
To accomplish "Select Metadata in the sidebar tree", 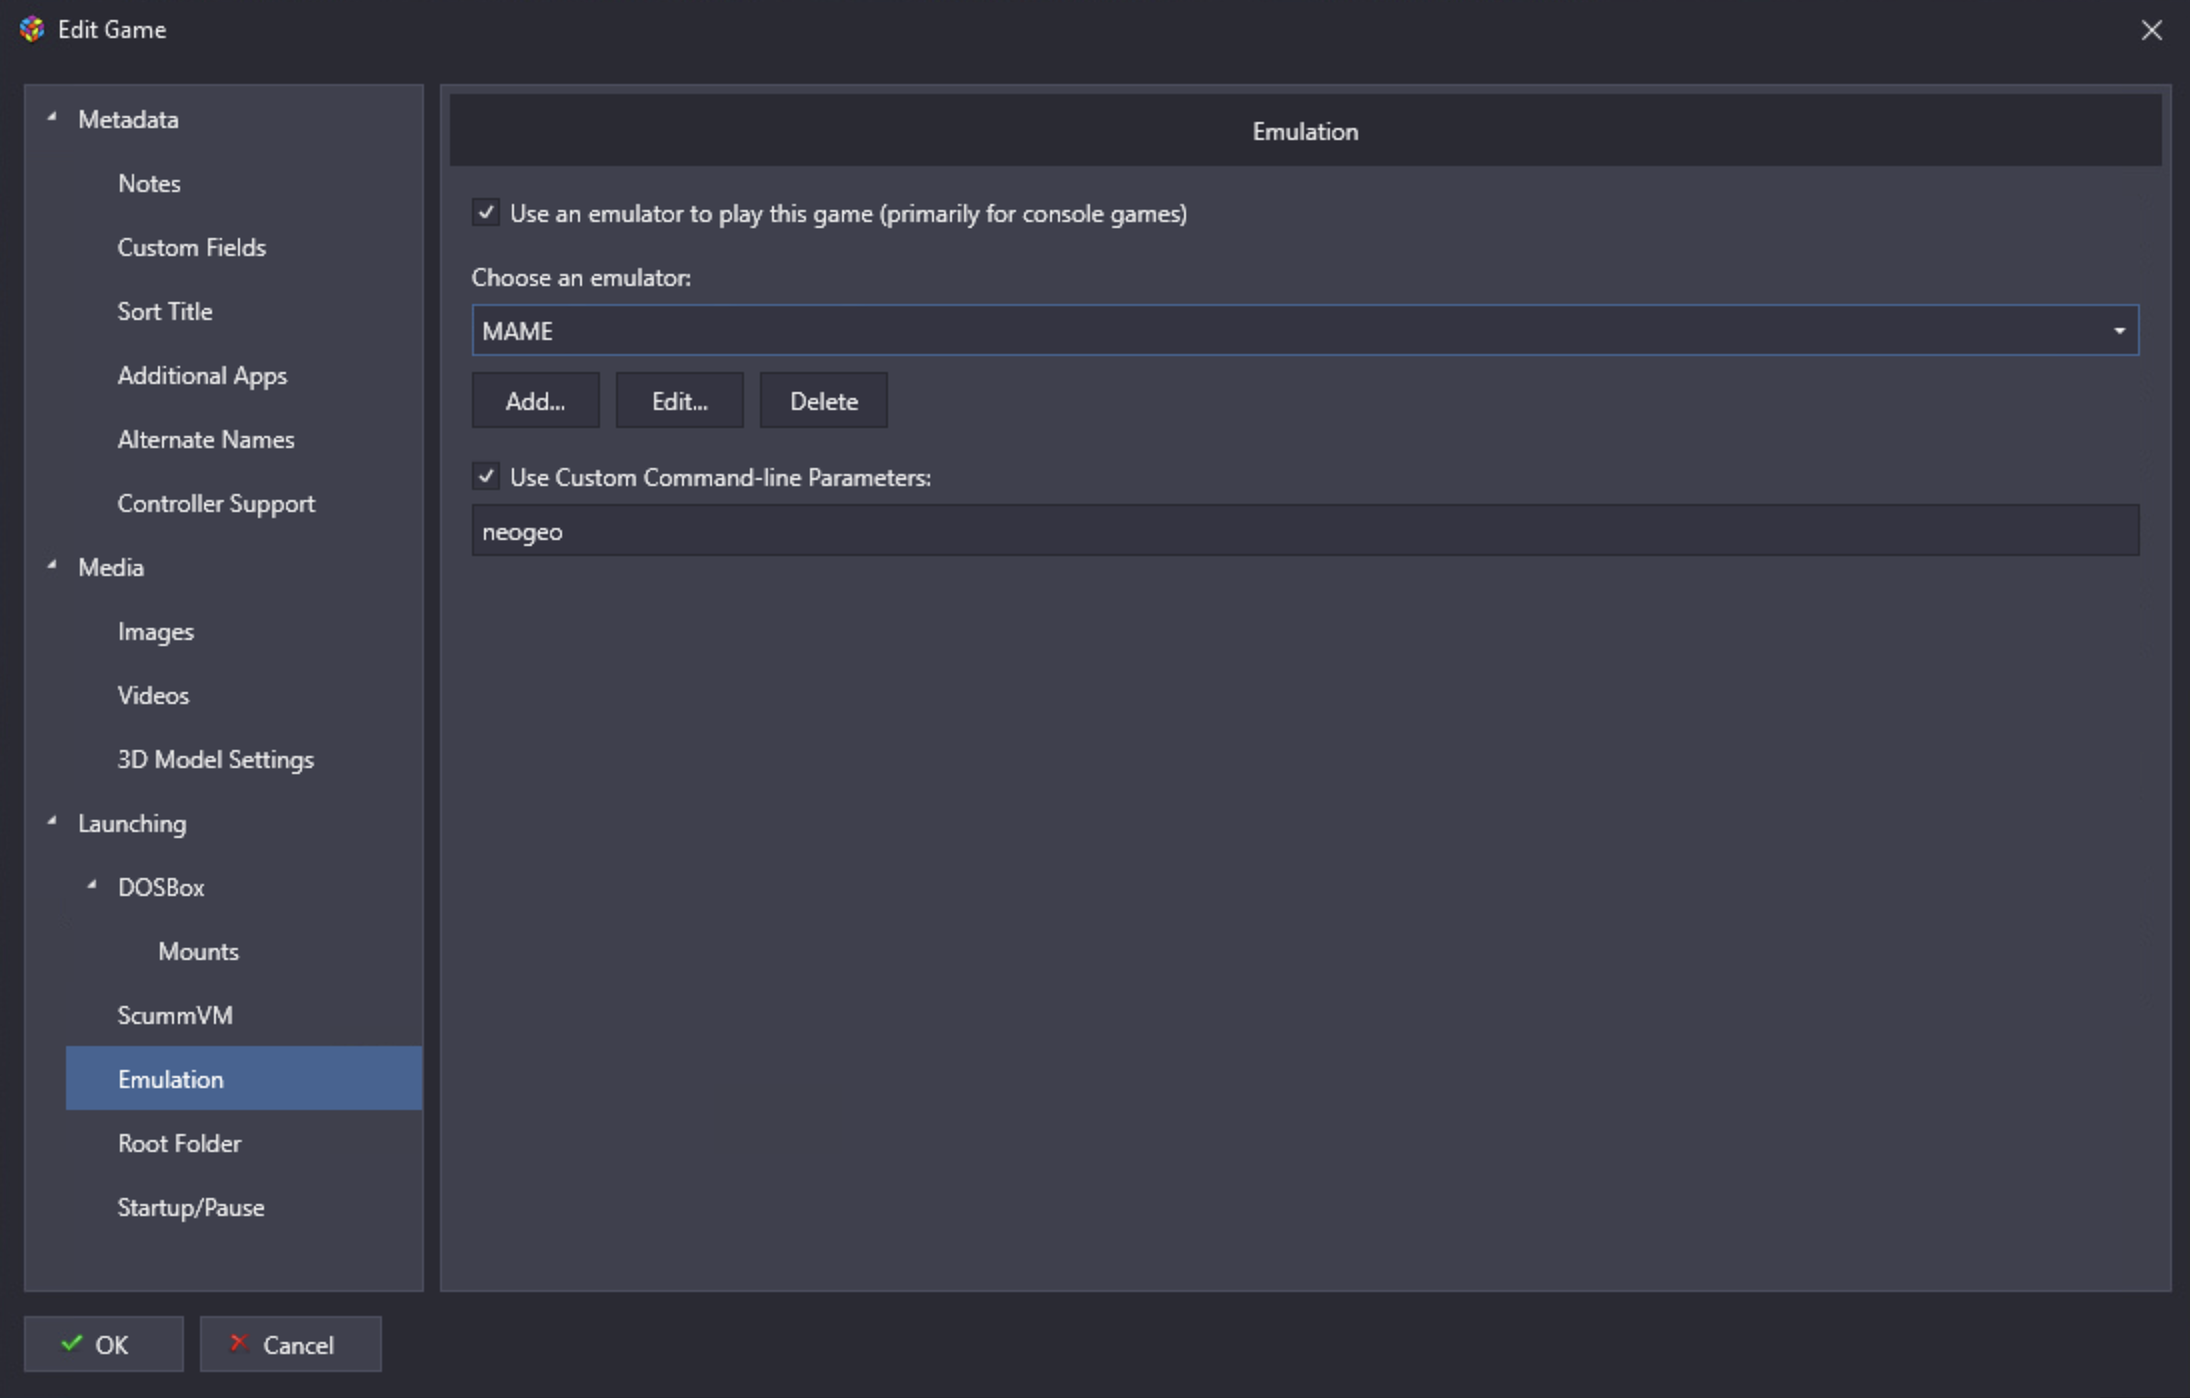I will [128, 120].
